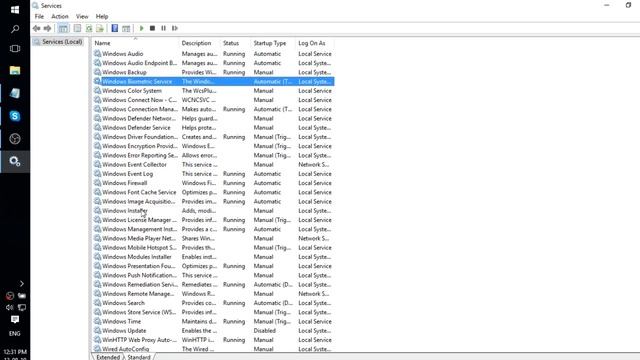The width and height of the screenshot is (640, 360).
Task: Switch to the Extended tab
Action: tap(108, 357)
